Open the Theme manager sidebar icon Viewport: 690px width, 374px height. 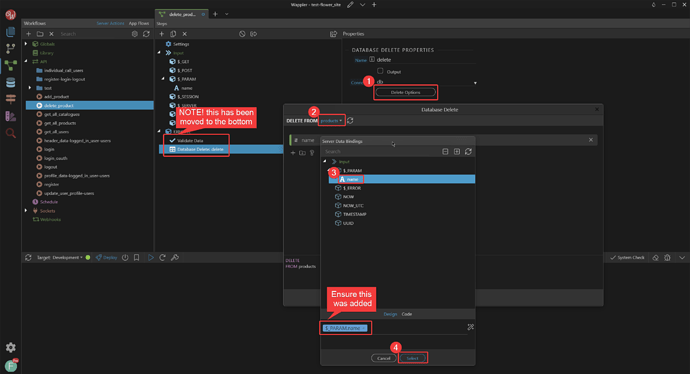click(x=11, y=116)
